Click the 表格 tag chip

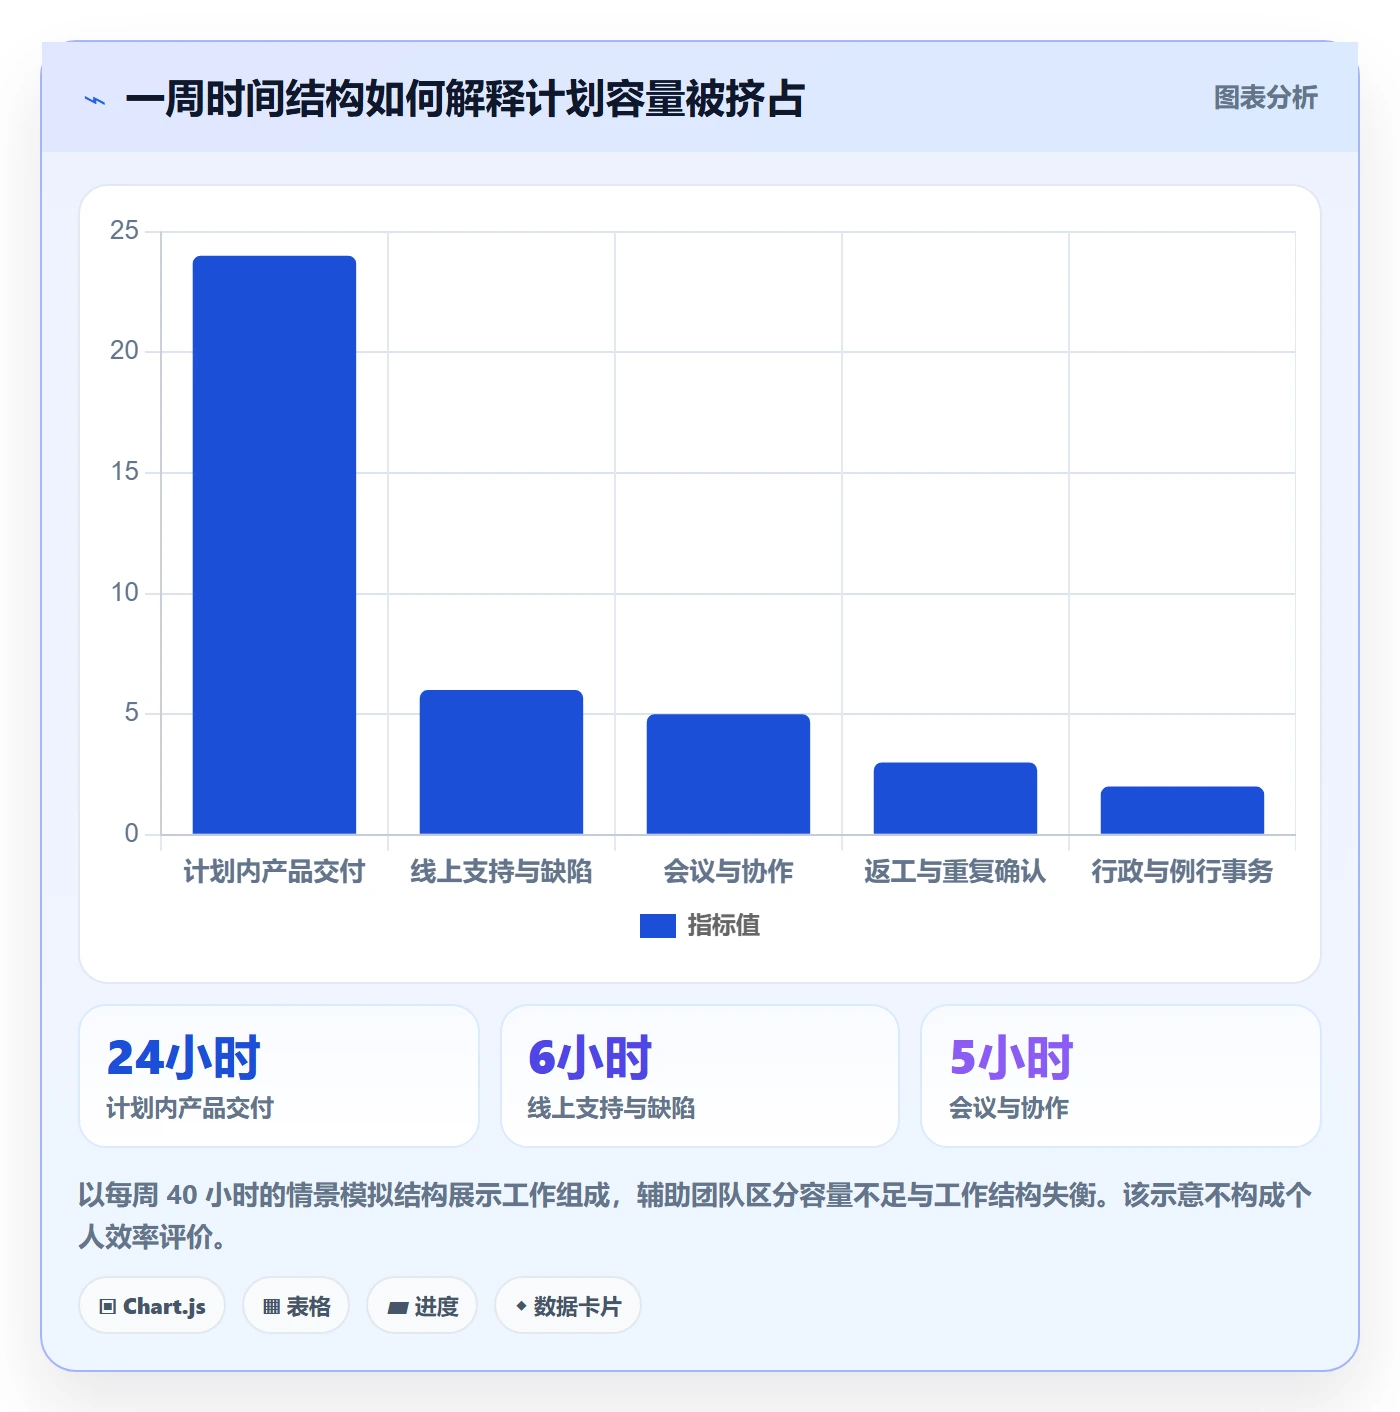(296, 1306)
